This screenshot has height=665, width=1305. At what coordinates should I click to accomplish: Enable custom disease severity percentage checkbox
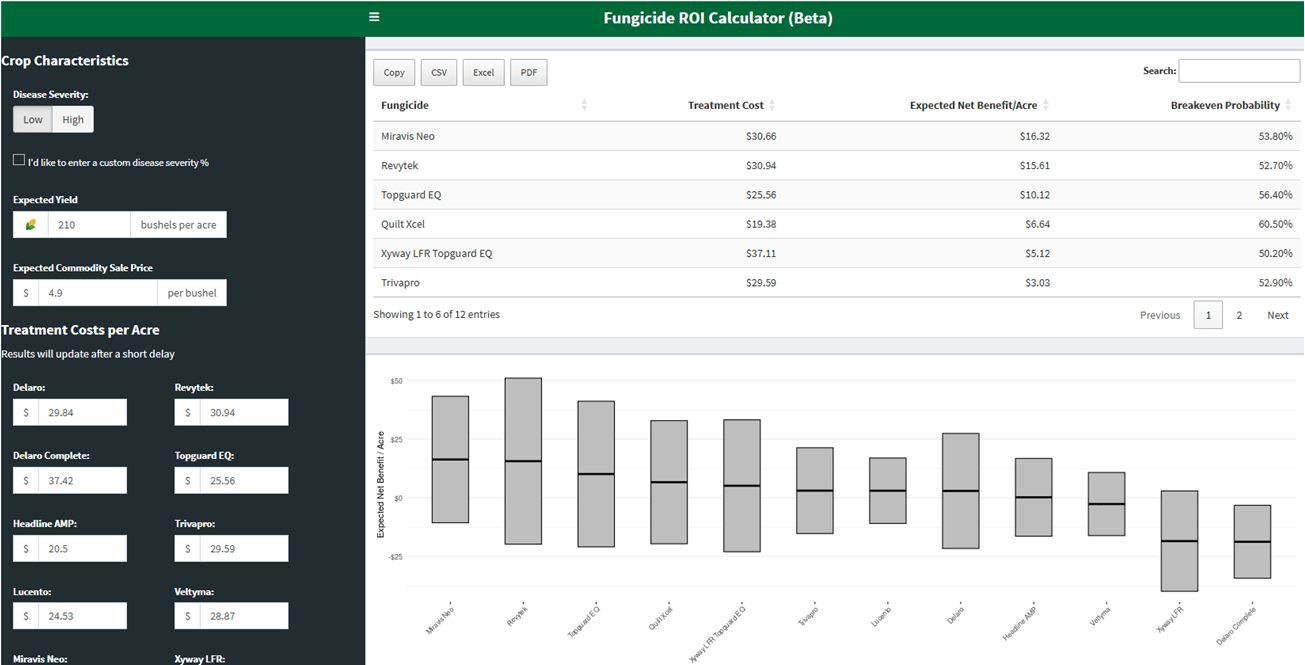coord(17,158)
